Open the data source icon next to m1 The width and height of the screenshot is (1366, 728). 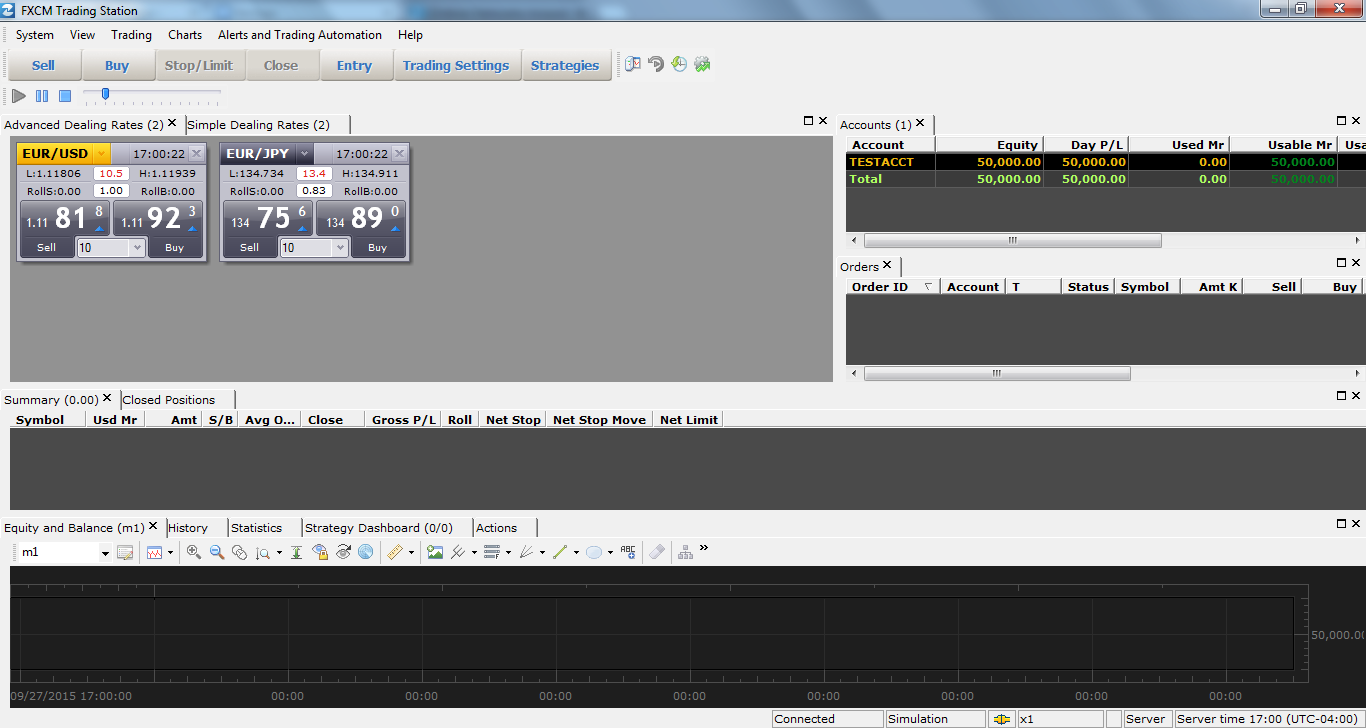pos(125,552)
